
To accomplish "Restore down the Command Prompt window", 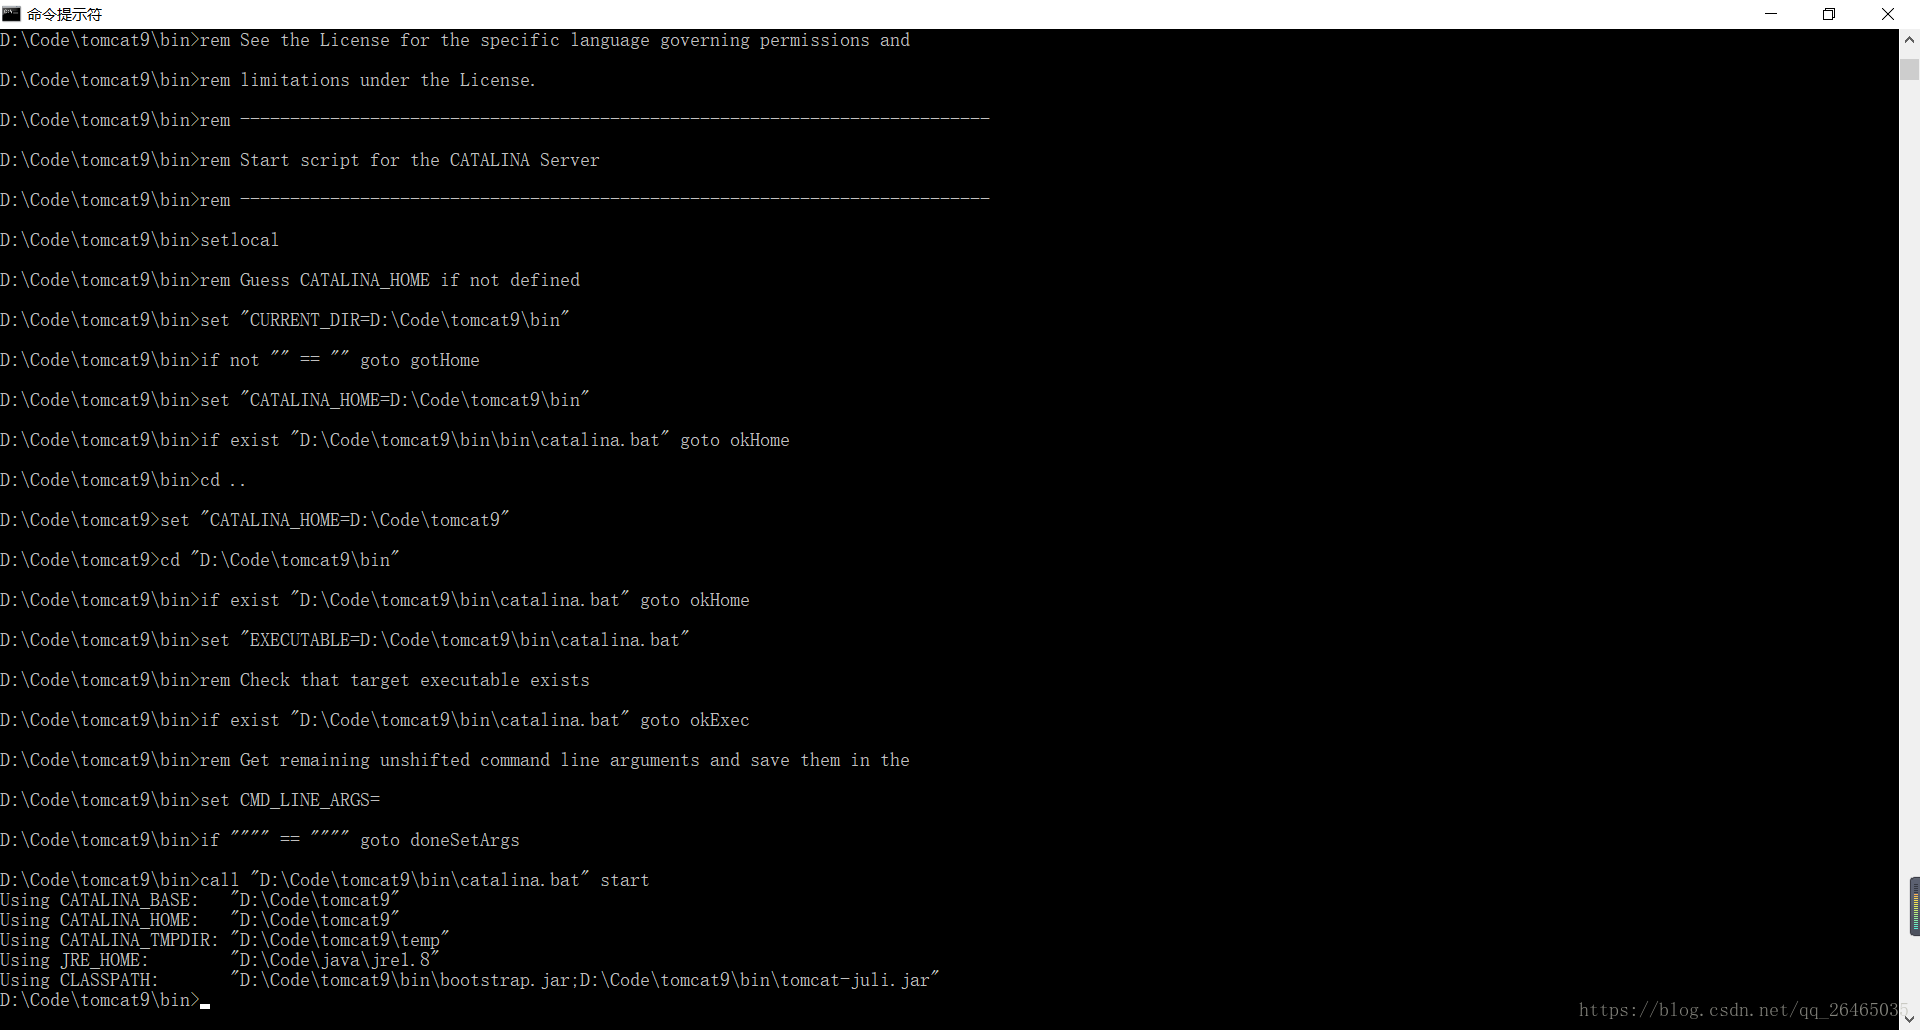I will coord(1829,14).
